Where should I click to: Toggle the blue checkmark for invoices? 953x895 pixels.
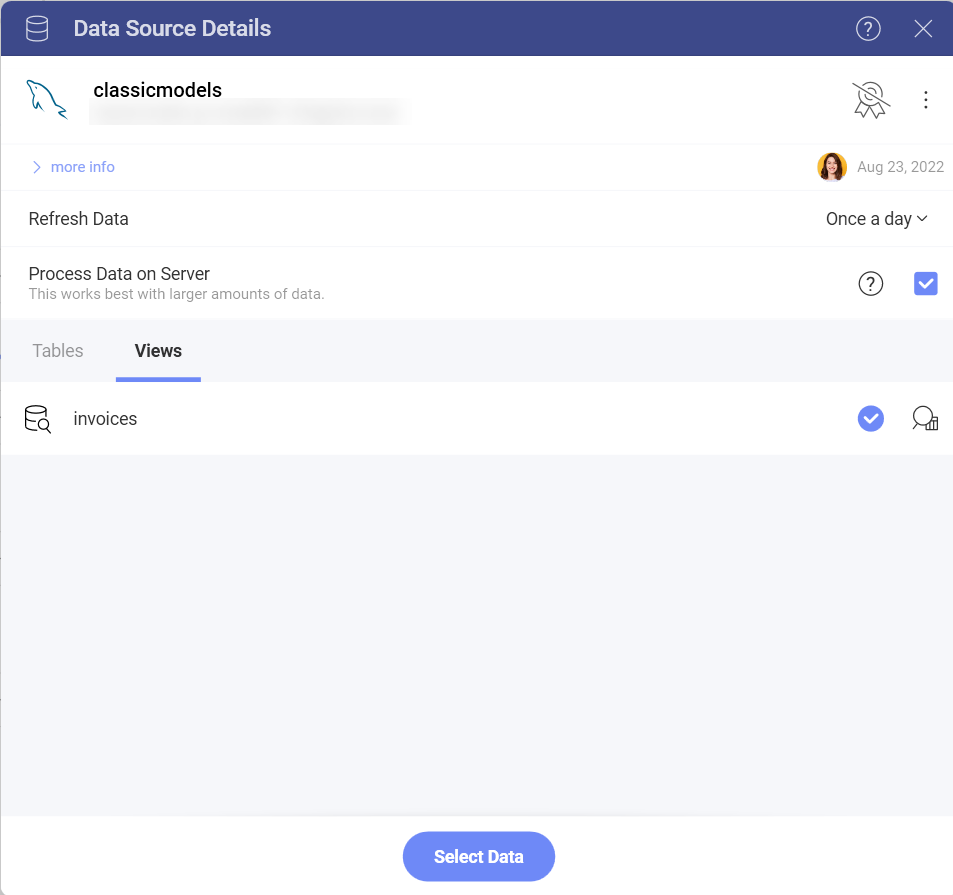870,419
